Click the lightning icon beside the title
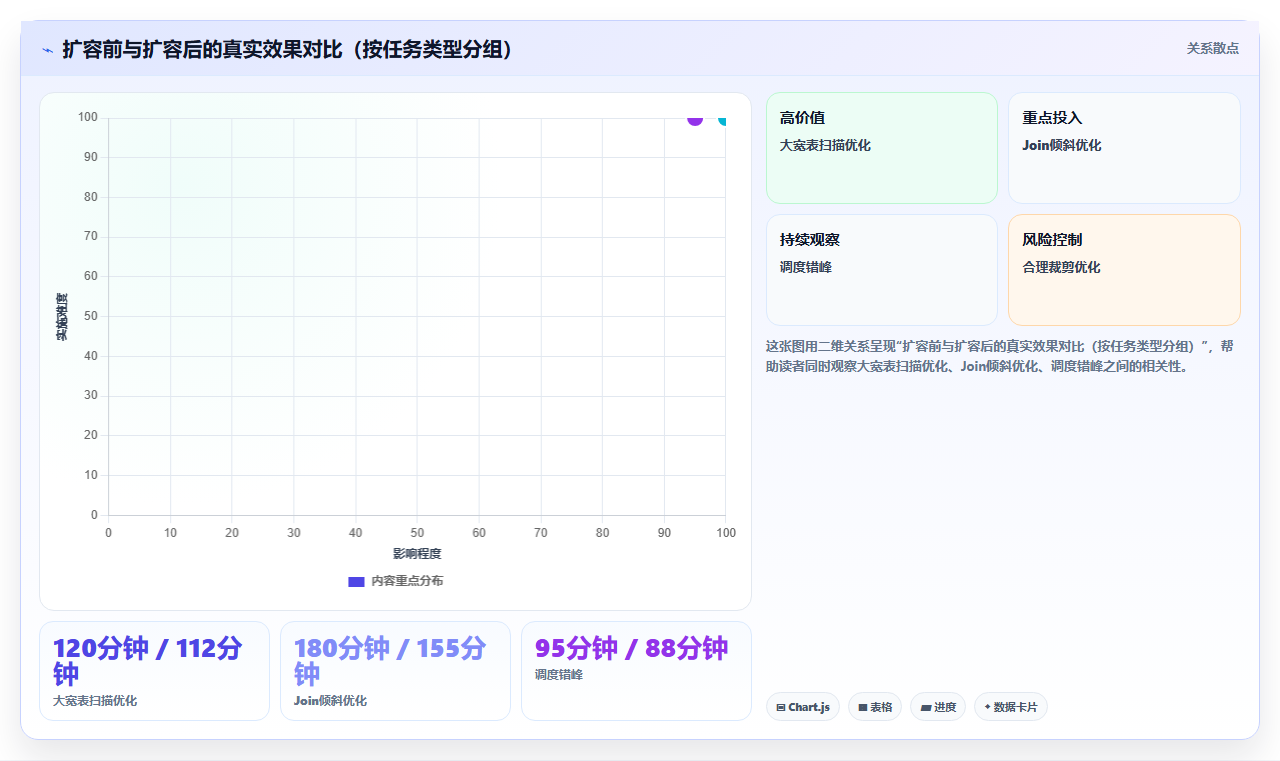Image resolution: width=1280 pixels, height=761 pixels. [x=48, y=49]
